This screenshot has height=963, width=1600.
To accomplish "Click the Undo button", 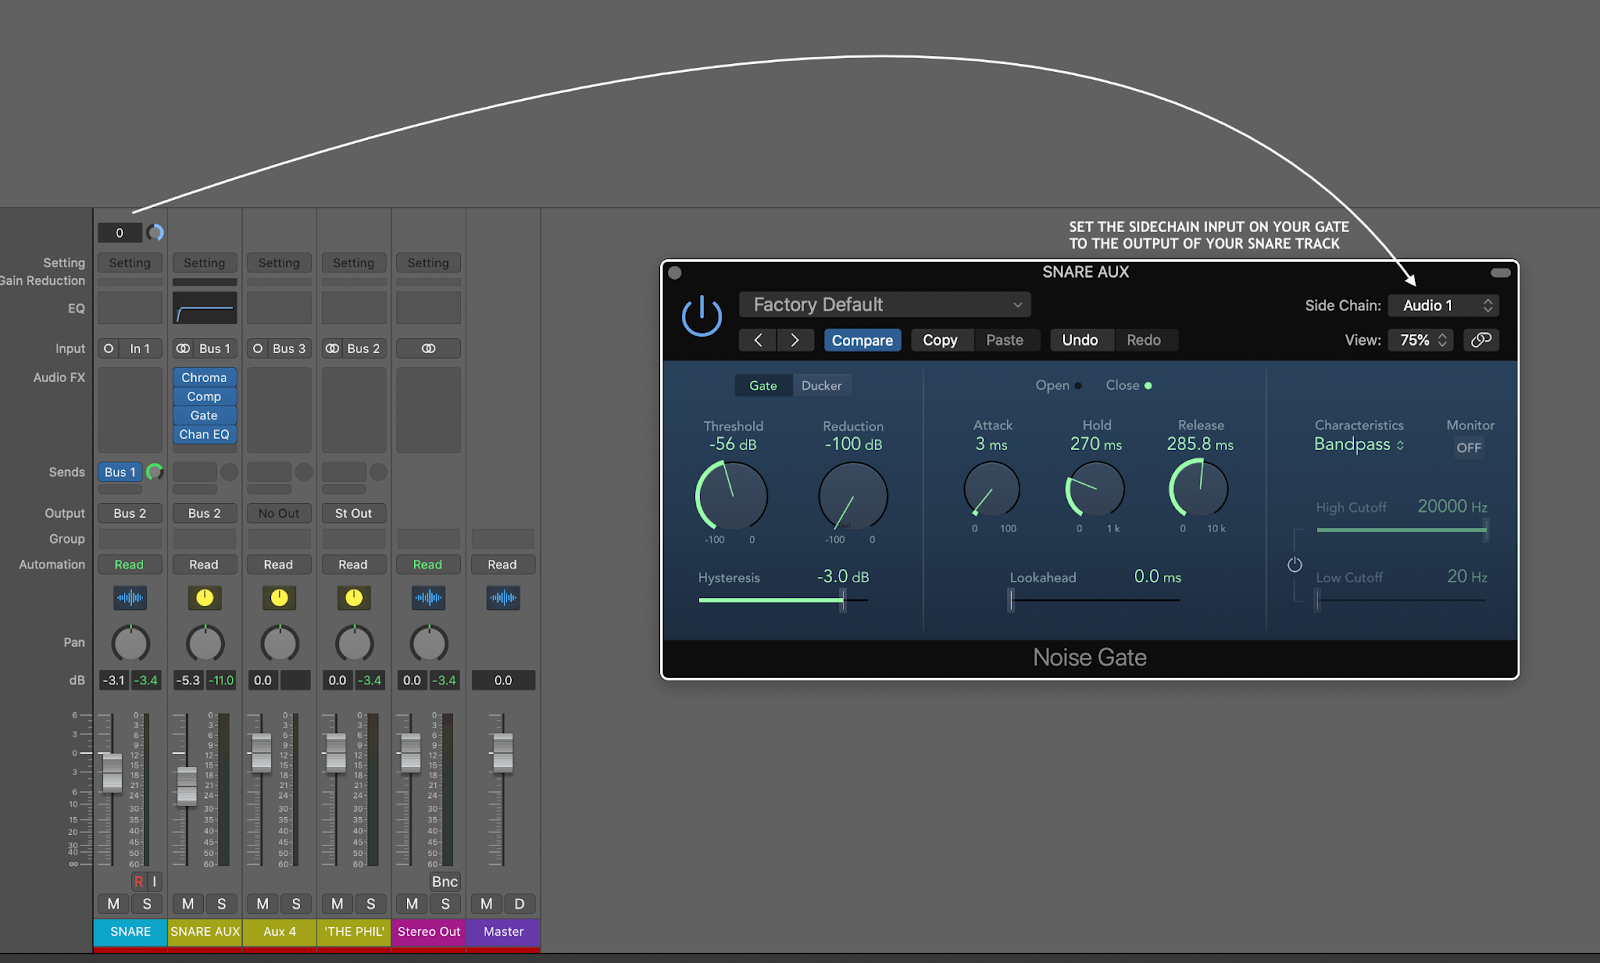I will tap(1080, 340).
